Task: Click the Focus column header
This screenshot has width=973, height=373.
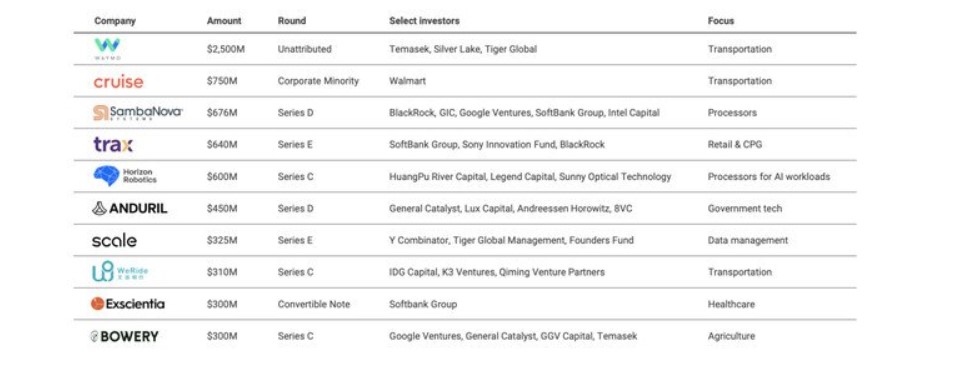Action: 720,20
